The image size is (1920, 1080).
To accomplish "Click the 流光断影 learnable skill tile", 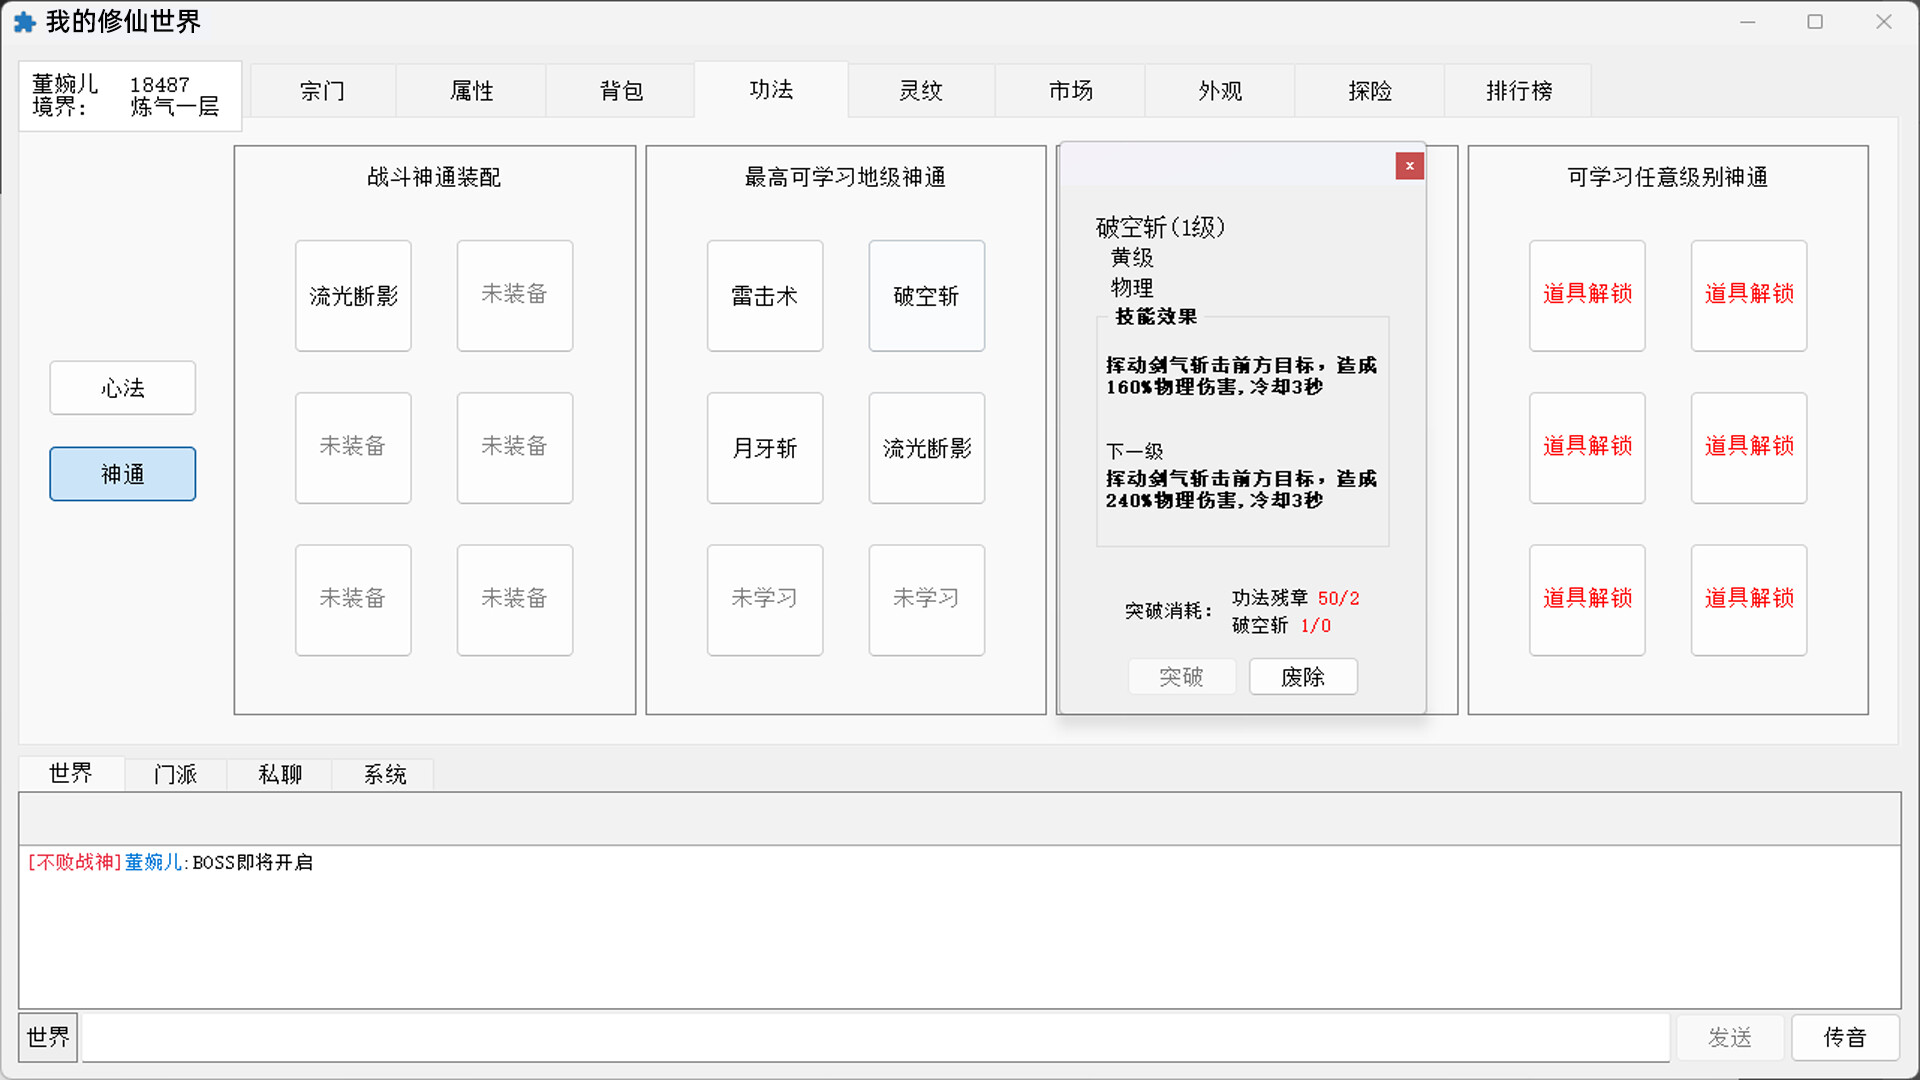I will pyautogui.click(x=926, y=447).
